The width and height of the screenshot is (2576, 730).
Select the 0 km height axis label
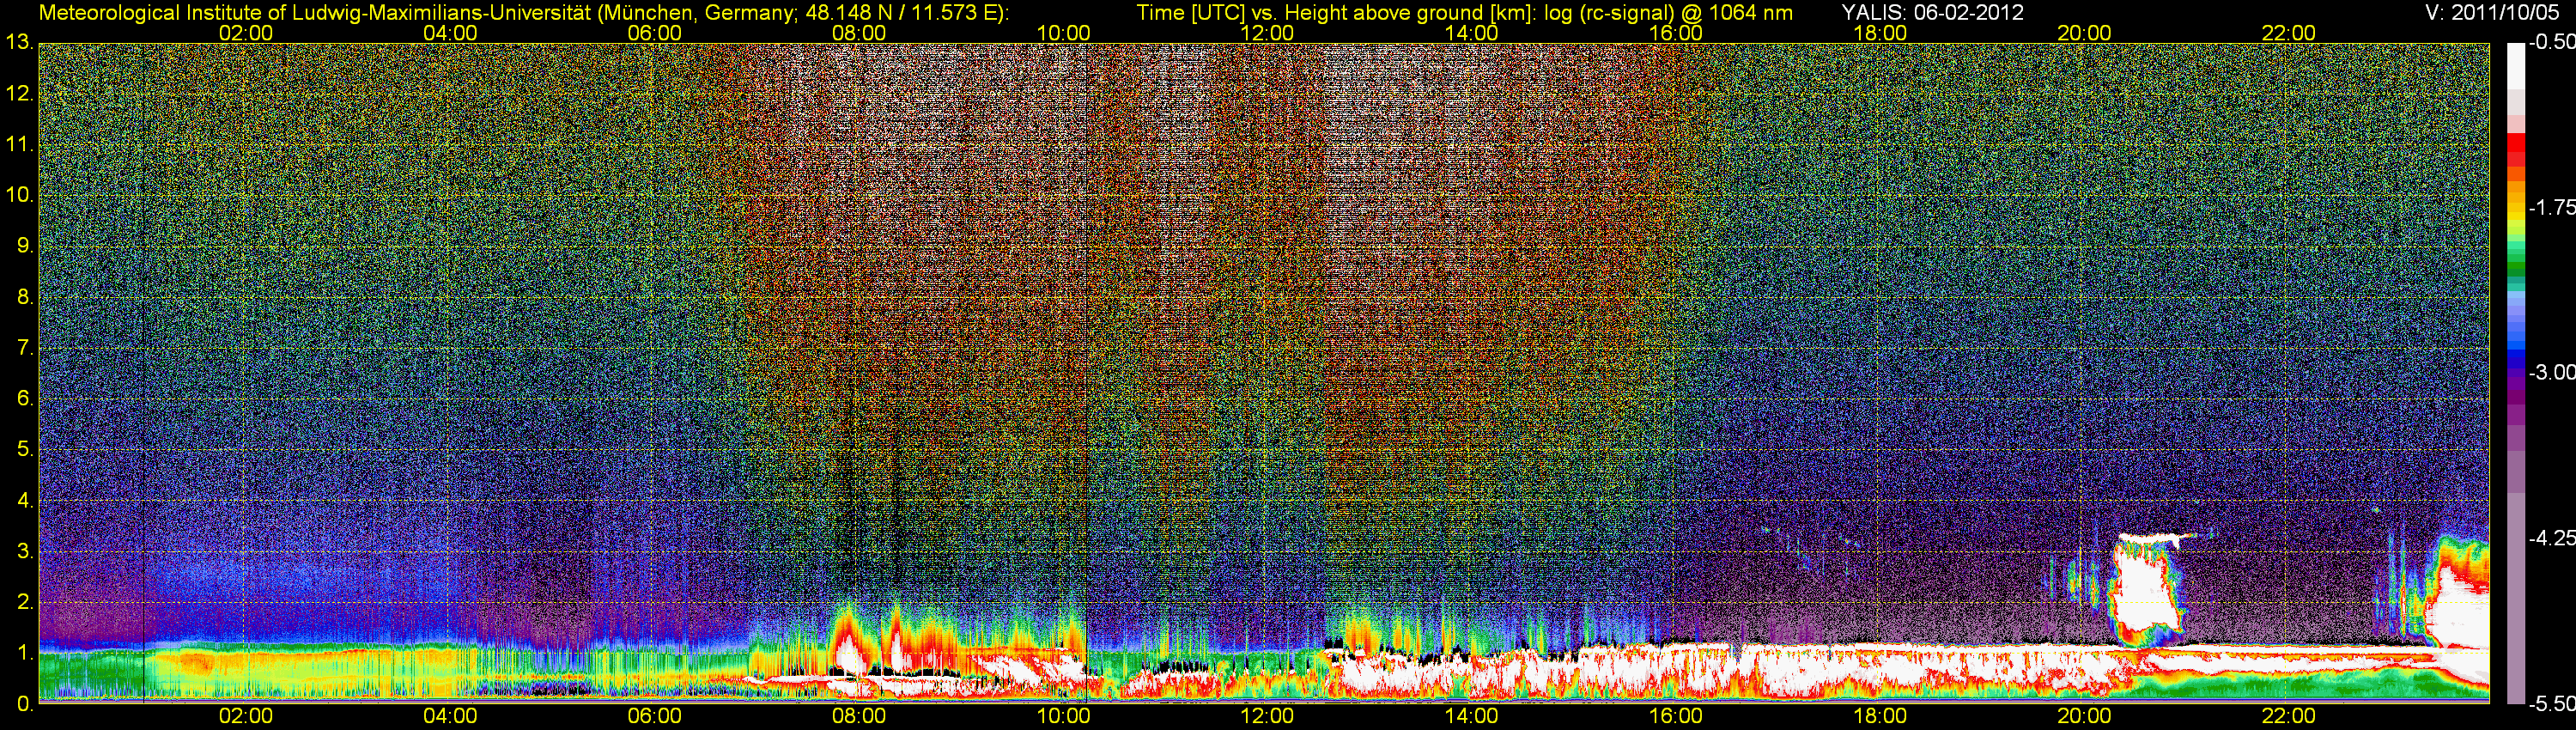25,704
